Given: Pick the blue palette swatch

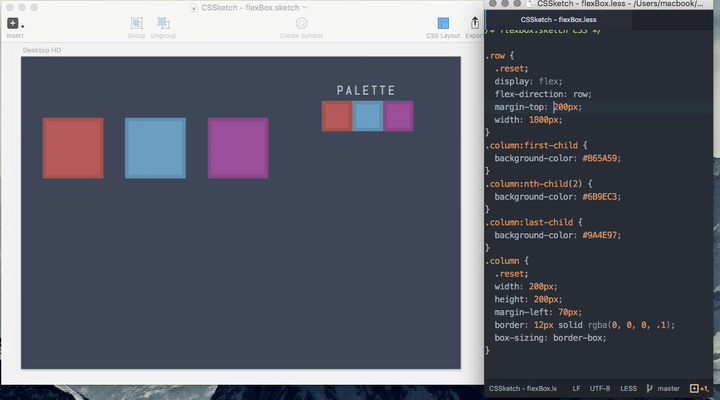Looking at the screenshot, I should point(367,116).
